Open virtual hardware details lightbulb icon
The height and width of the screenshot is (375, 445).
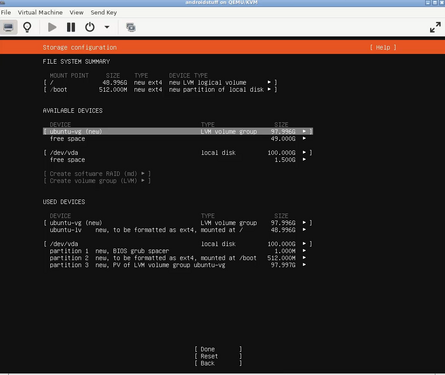pyautogui.click(x=27, y=27)
